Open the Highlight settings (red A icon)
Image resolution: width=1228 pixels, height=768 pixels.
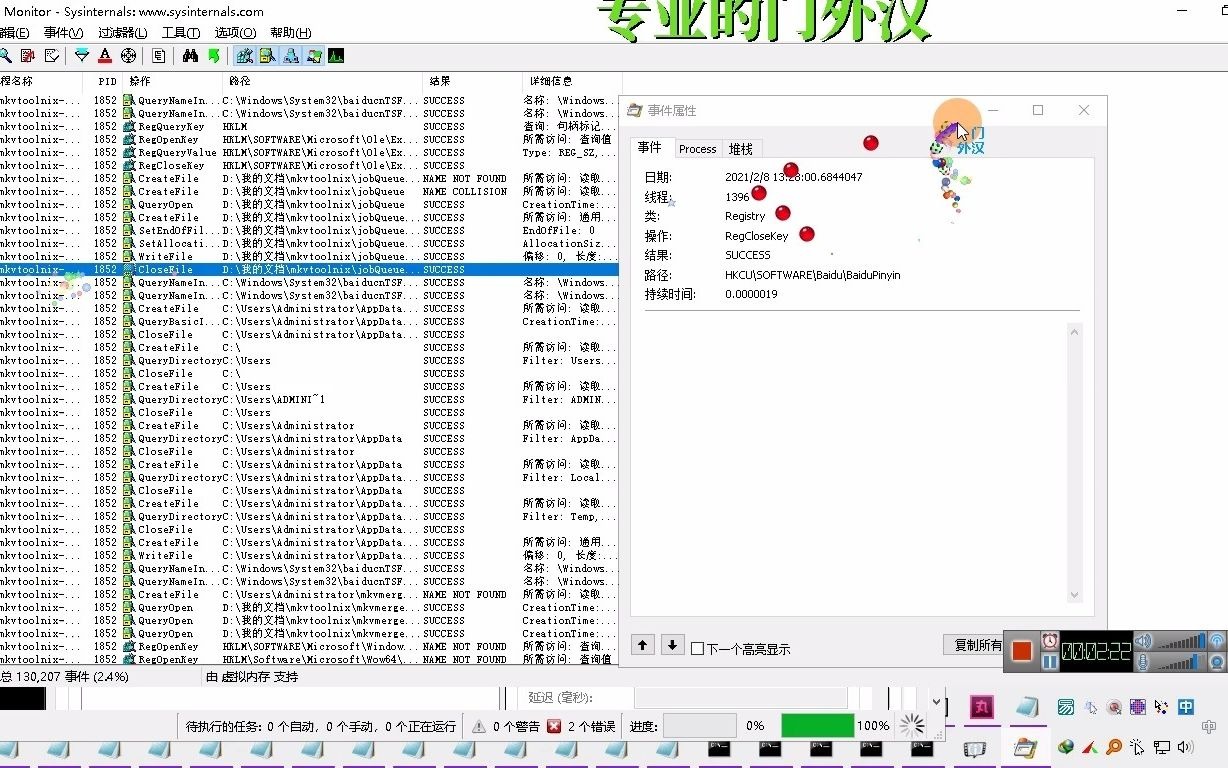[104, 55]
